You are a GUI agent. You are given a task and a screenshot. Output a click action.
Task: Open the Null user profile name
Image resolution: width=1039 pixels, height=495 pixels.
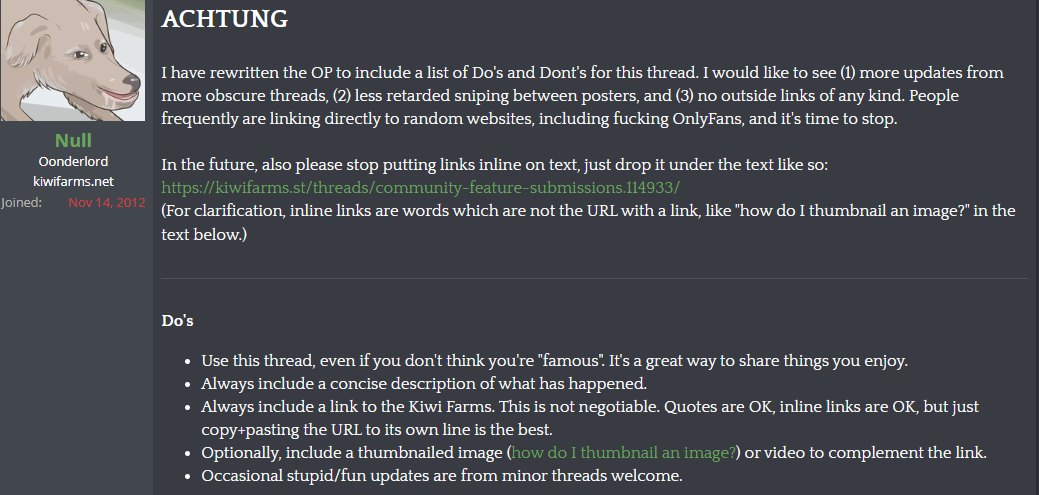pyautogui.click(x=73, y=141)
